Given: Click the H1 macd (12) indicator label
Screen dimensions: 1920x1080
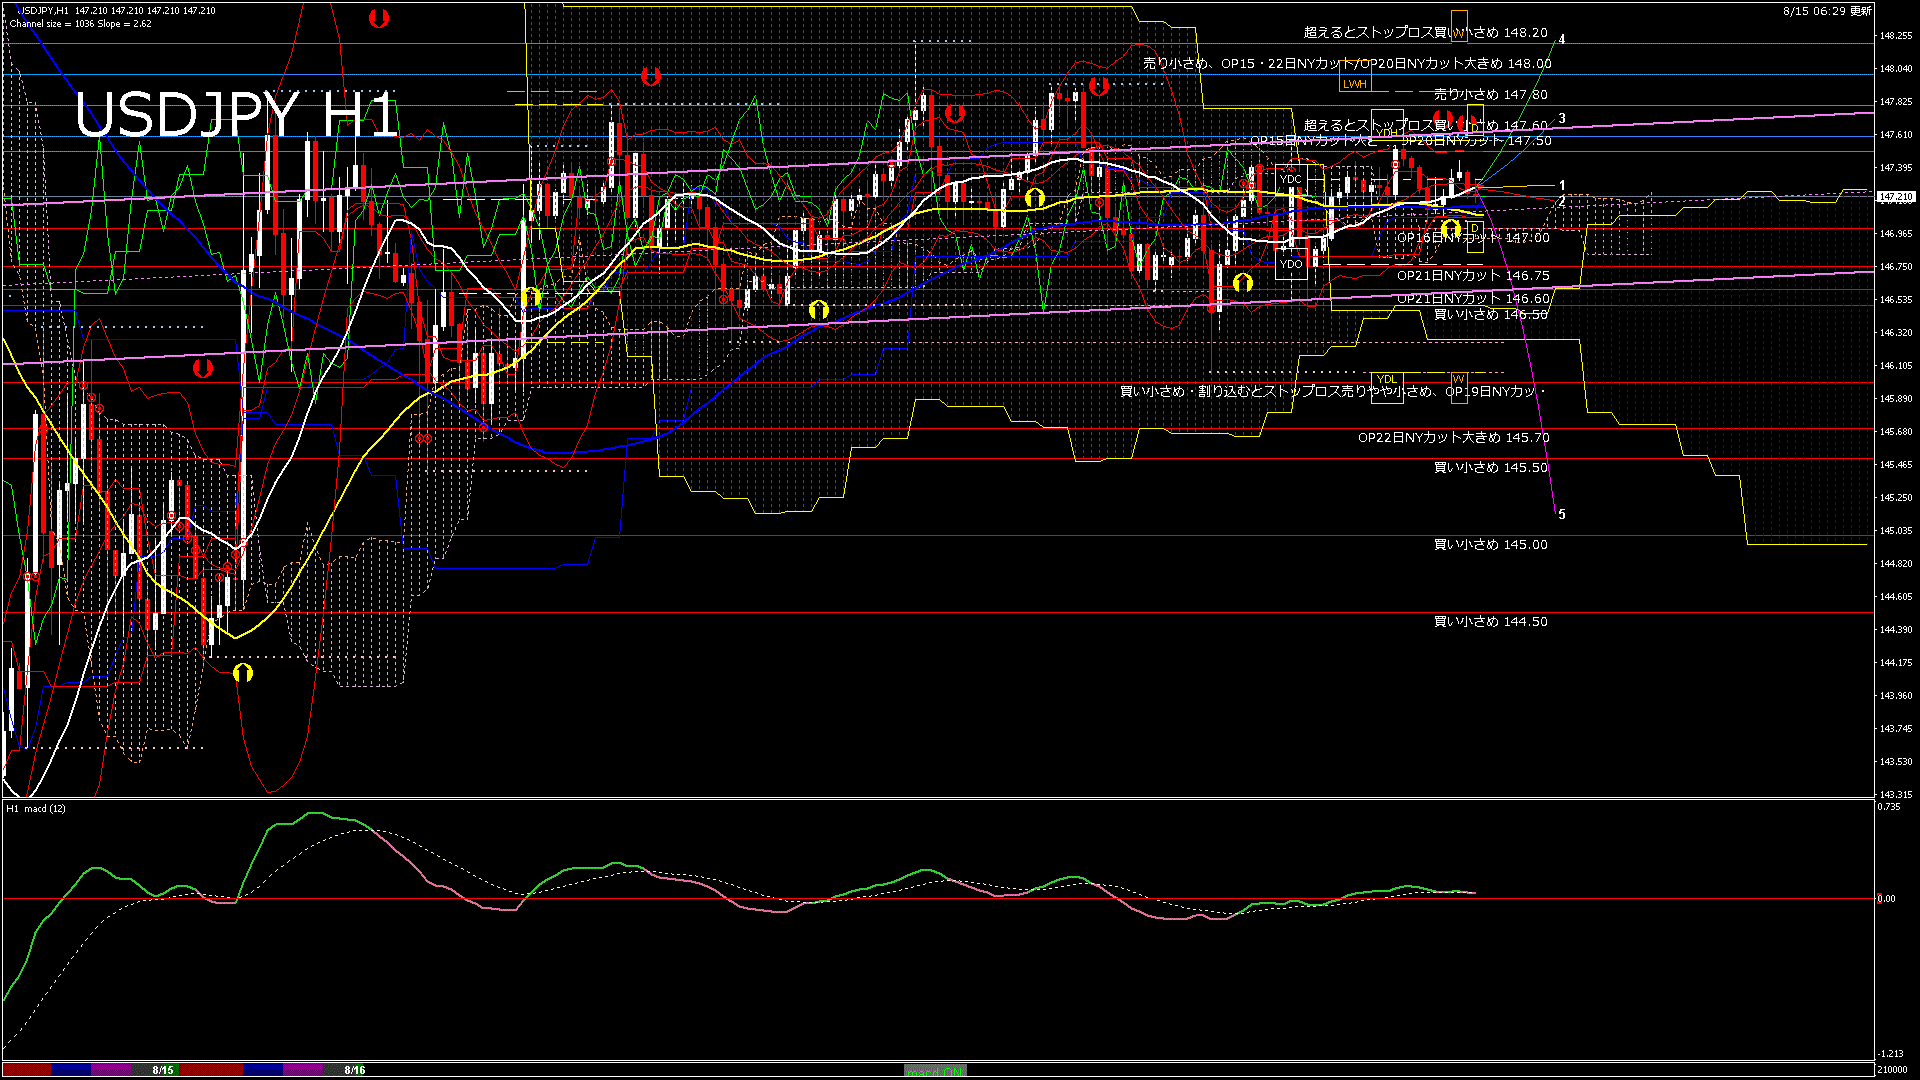Looking at the screenshot, I should (x=36, y=809).
